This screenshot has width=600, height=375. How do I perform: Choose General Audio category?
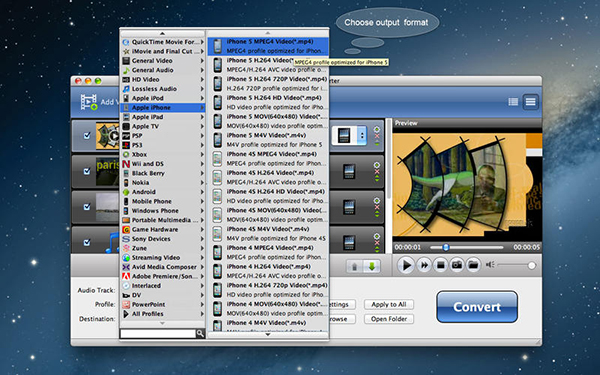click(x=163, y=70)
